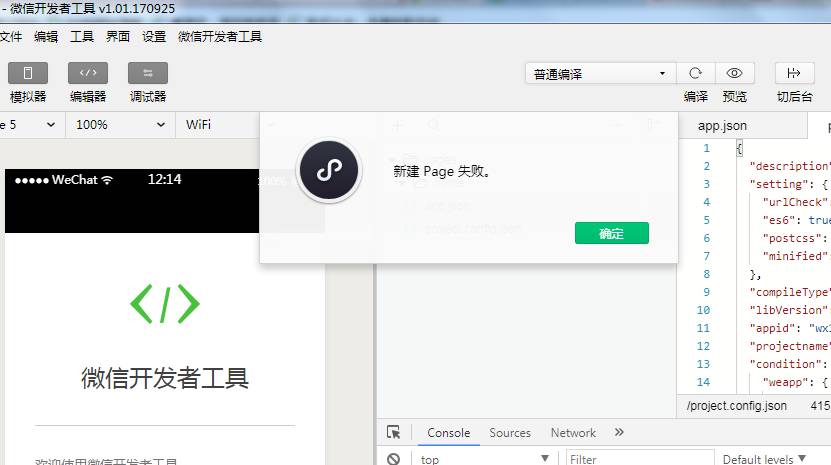Screen dimensions: 831x465
Task: Click the "description" key on line 2
Action: (x=789, y=166)
